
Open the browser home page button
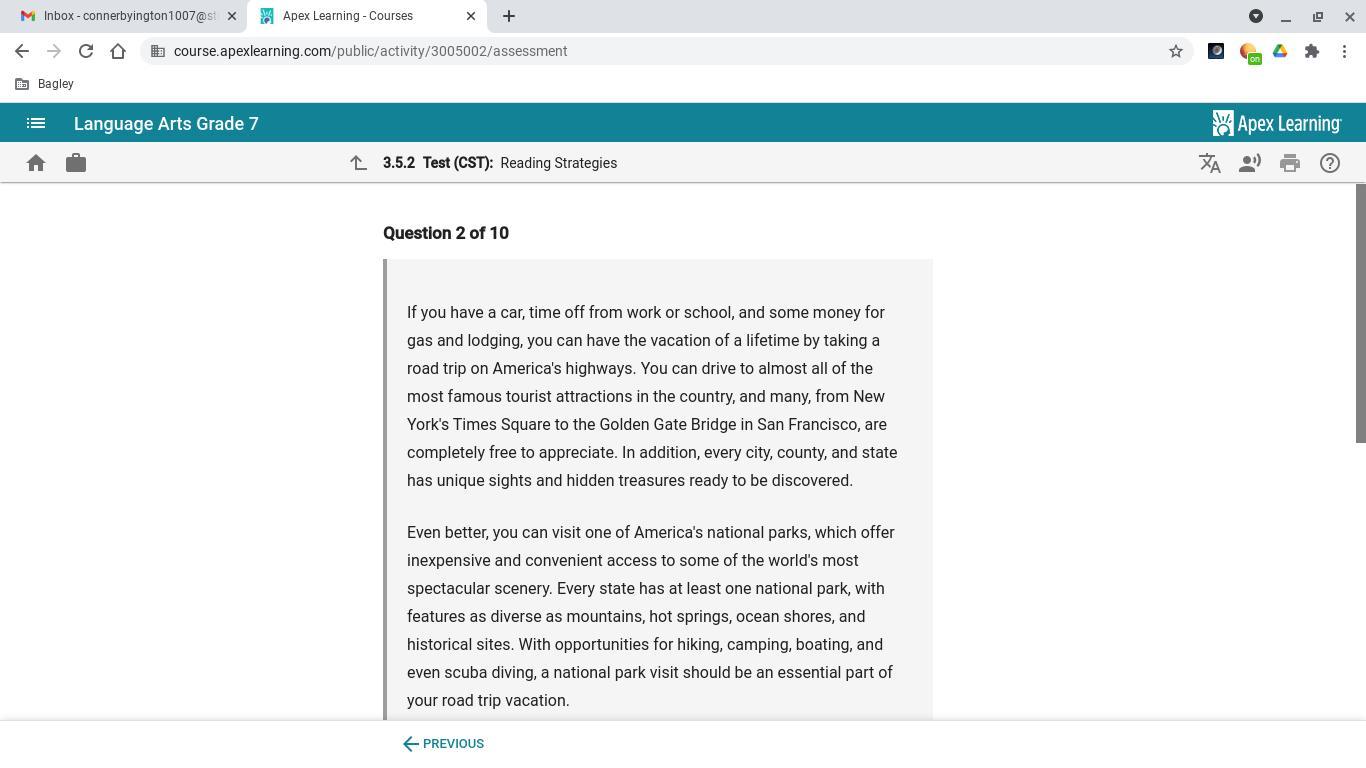[118, 51]
